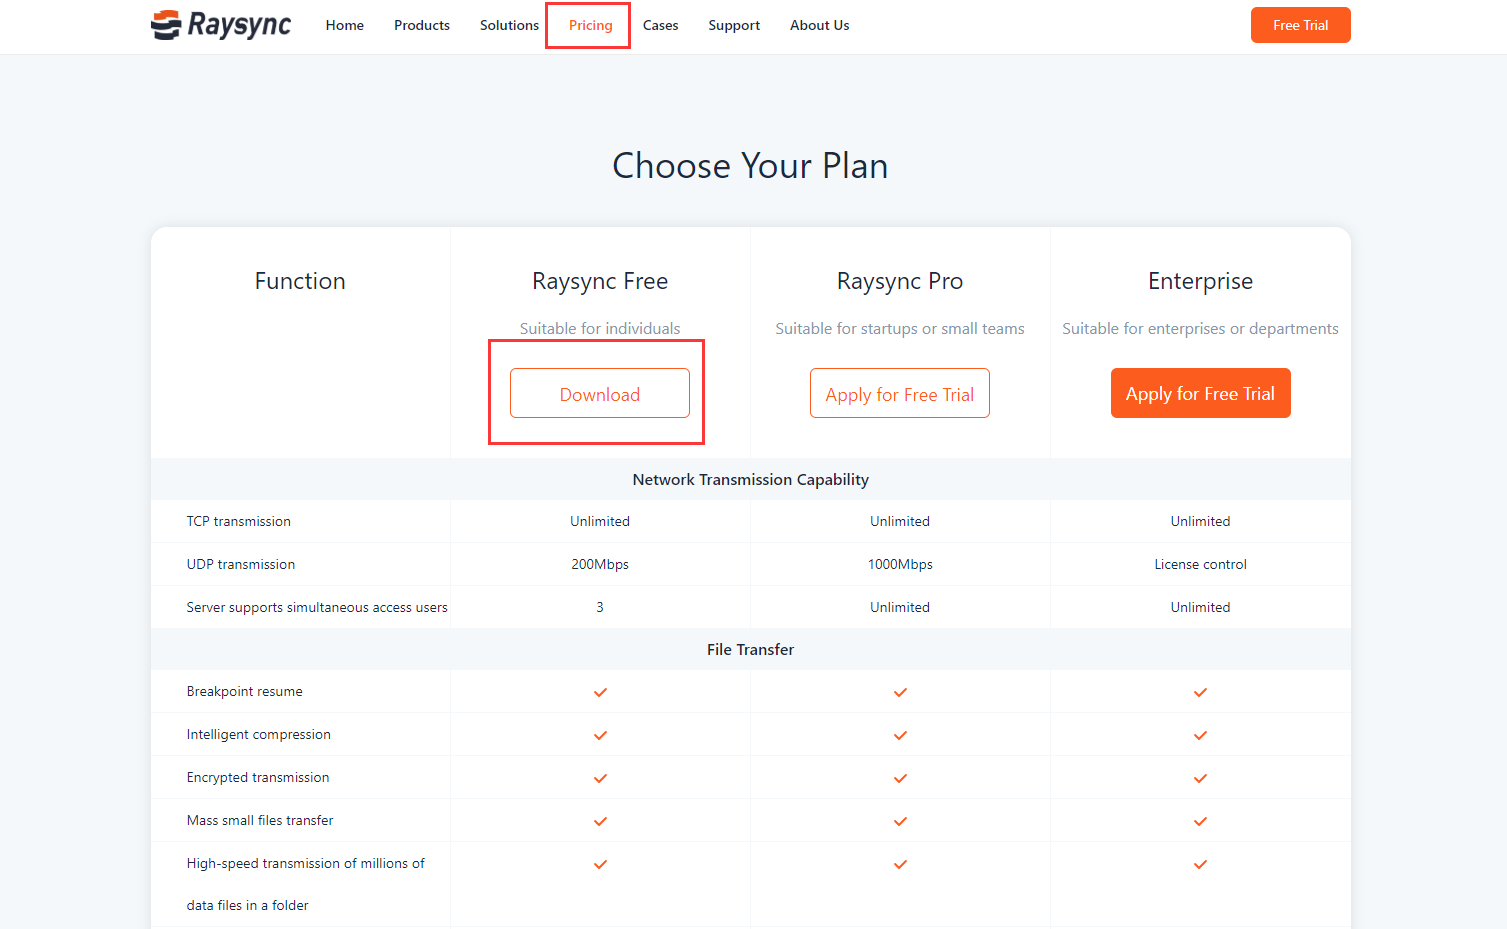
Task: Click the 'Function' column header
Action: pyautogui.click(x=300, y=281)
